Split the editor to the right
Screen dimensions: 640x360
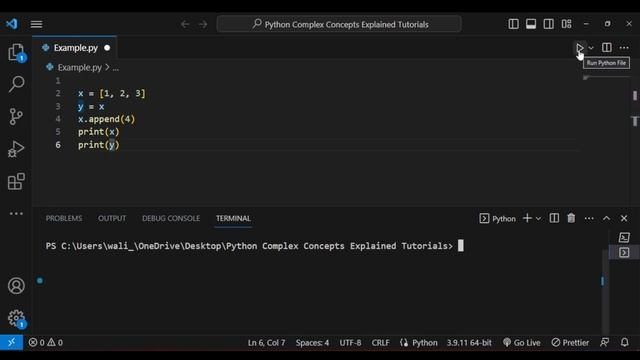607,48
